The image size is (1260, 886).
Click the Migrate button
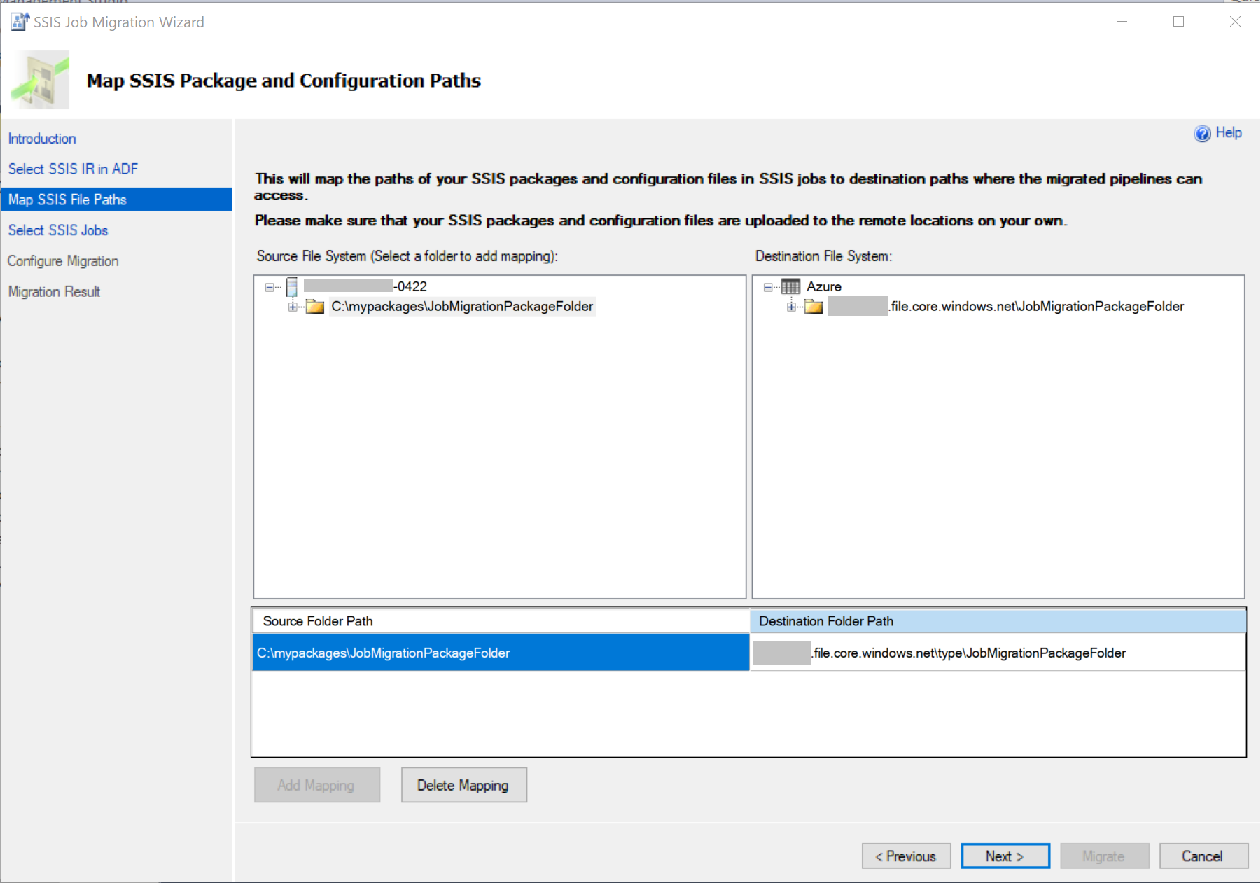tap(1104, 856)
